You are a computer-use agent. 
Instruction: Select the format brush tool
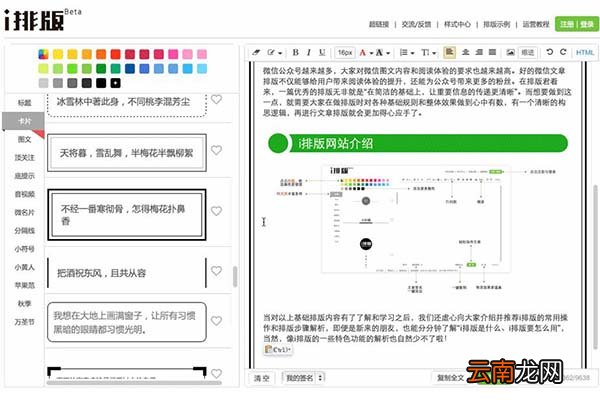click(271, 52)
